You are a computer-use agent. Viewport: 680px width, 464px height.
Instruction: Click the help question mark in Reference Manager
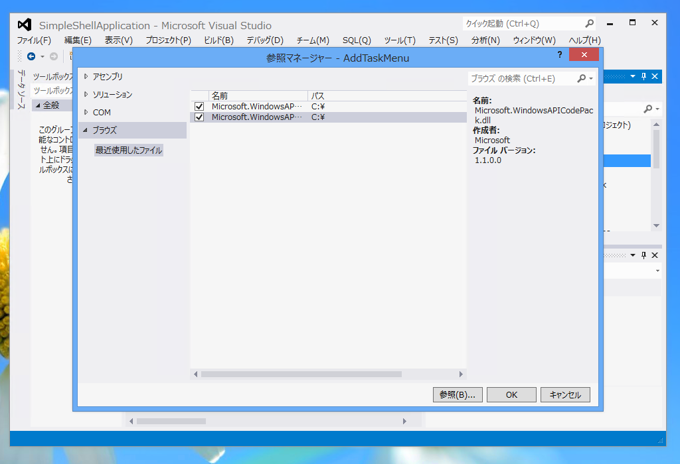pyautogui.click(x=559, y=55)
